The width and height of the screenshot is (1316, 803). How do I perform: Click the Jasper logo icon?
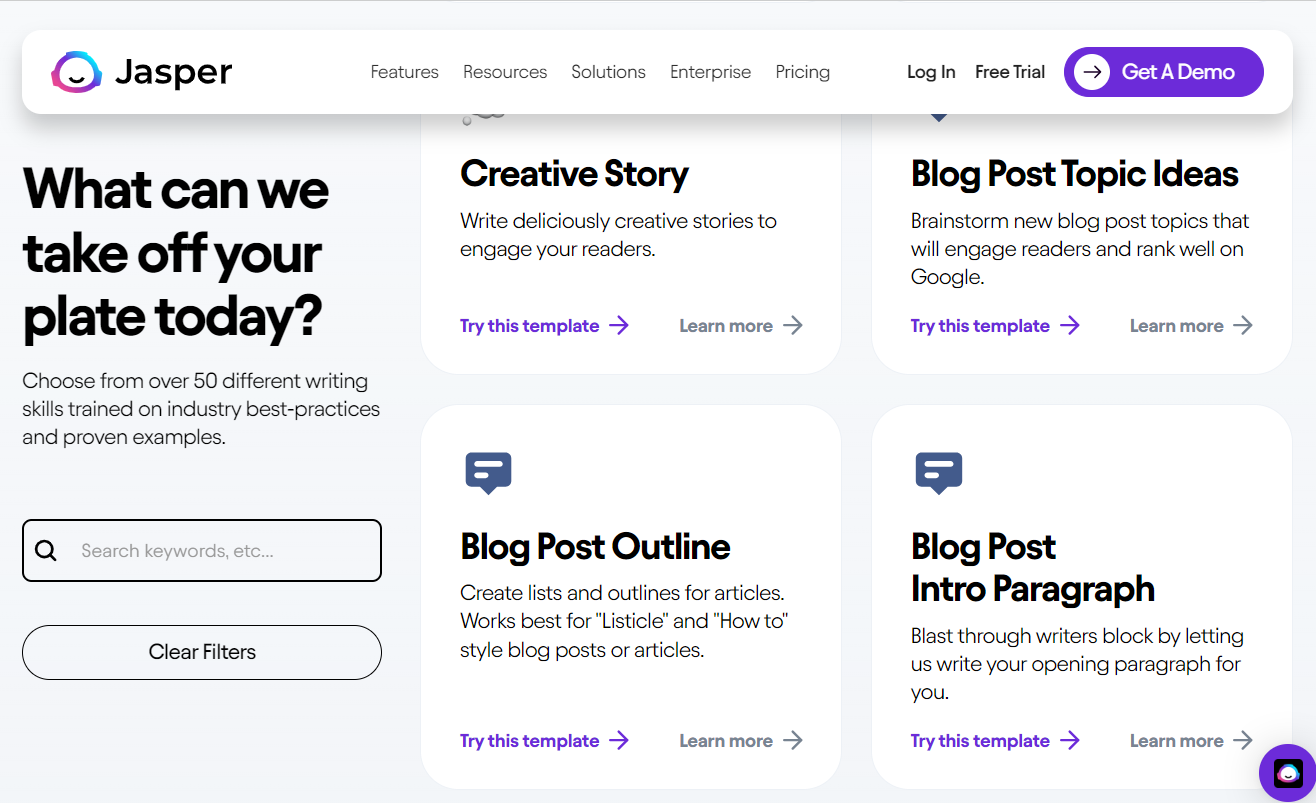pos(76,72)
